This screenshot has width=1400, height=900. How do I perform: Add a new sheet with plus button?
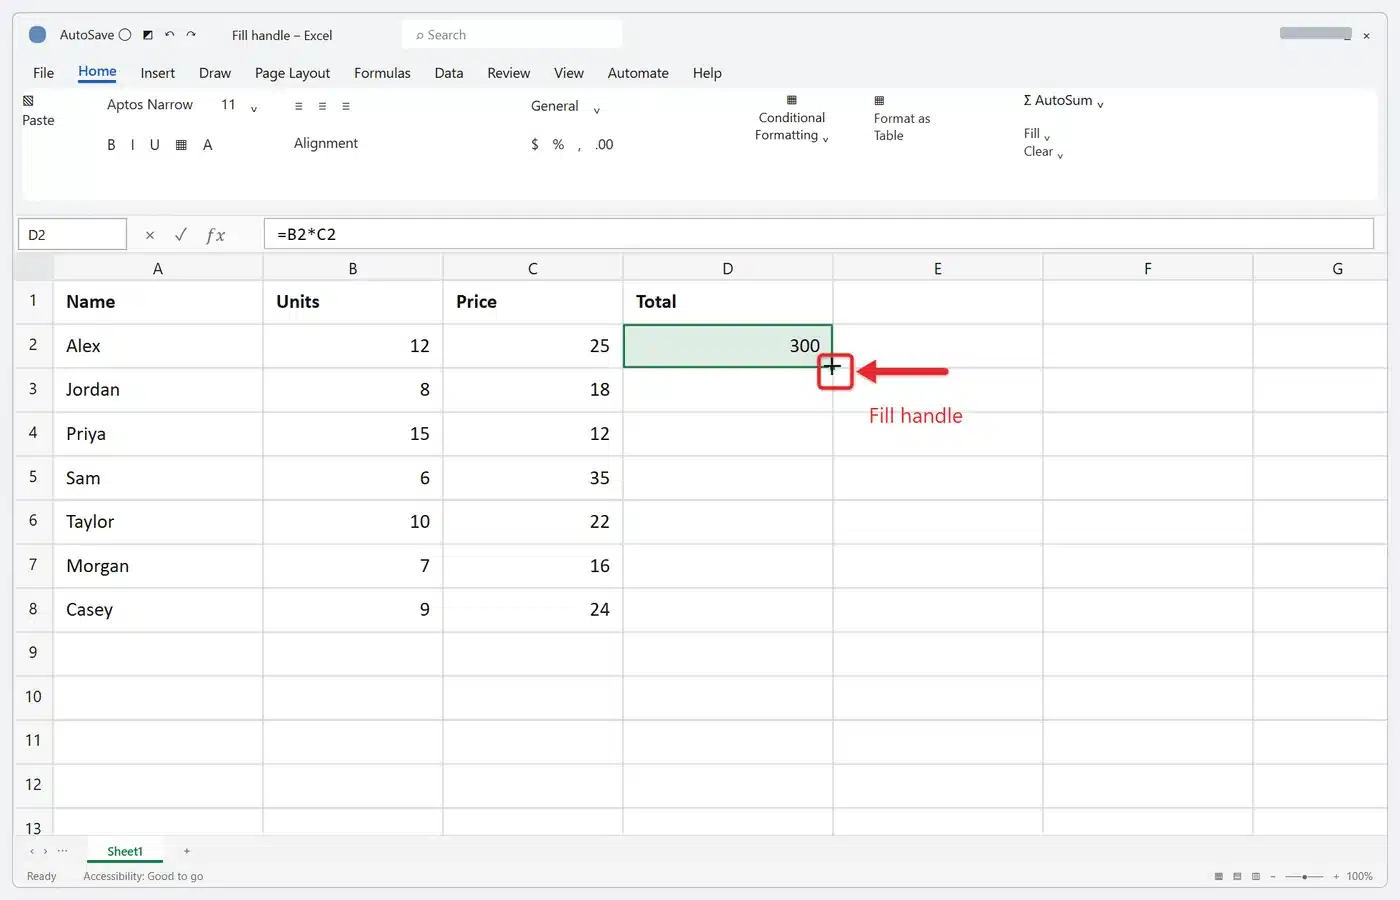tap(187, 851)
